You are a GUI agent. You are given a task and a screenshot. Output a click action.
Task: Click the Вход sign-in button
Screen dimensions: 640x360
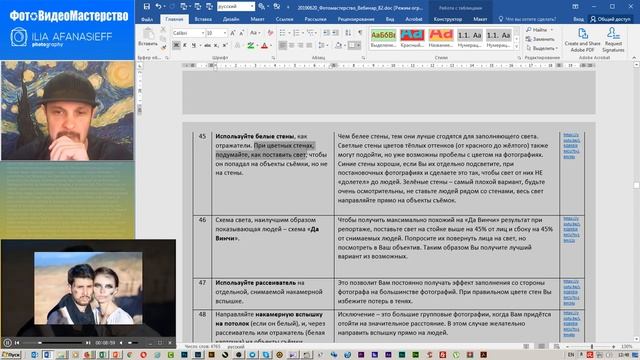coord(578,19)
